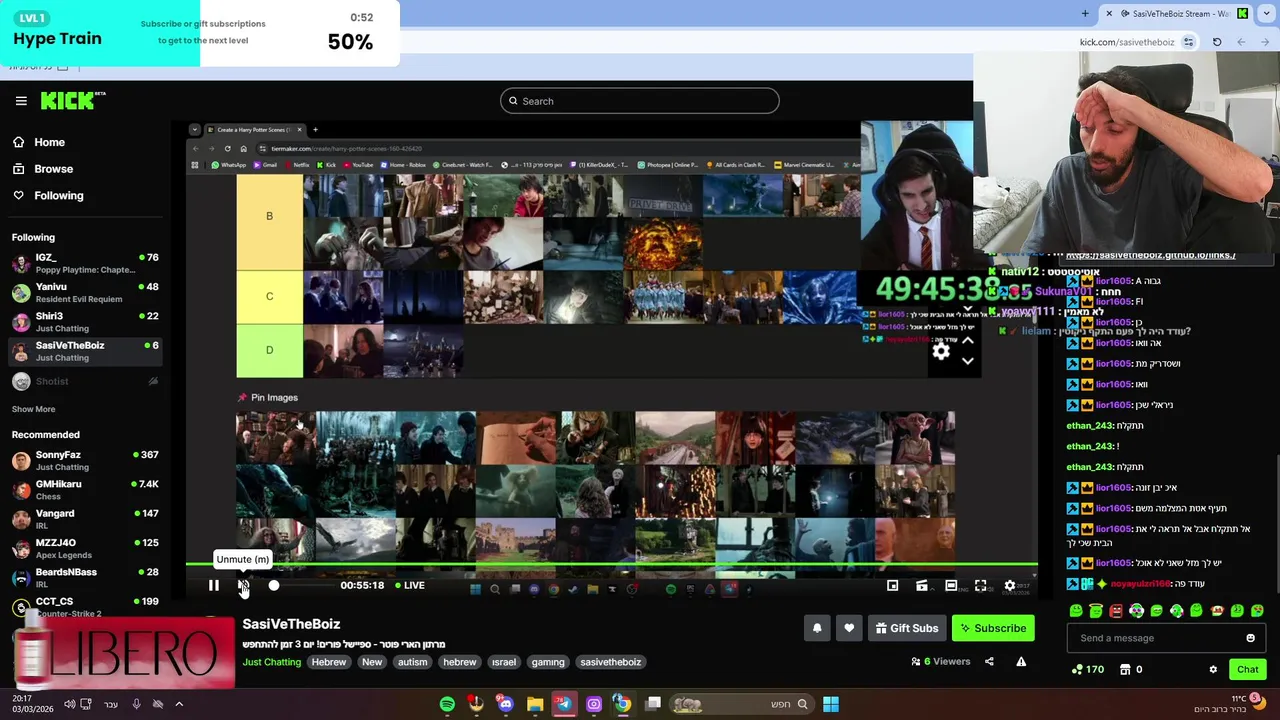
Task: Open IGZ_ channel from Following list
Action: point(85,263)
